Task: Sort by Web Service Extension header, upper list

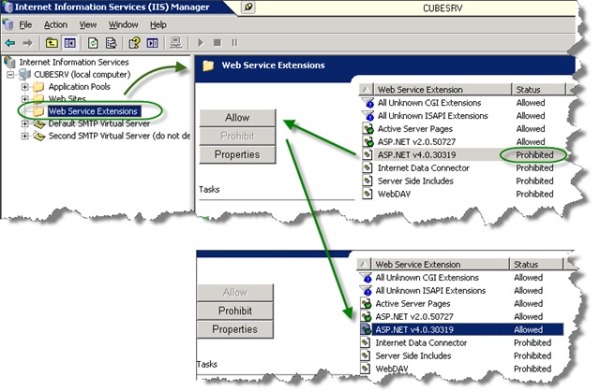Action: (443, 90)
